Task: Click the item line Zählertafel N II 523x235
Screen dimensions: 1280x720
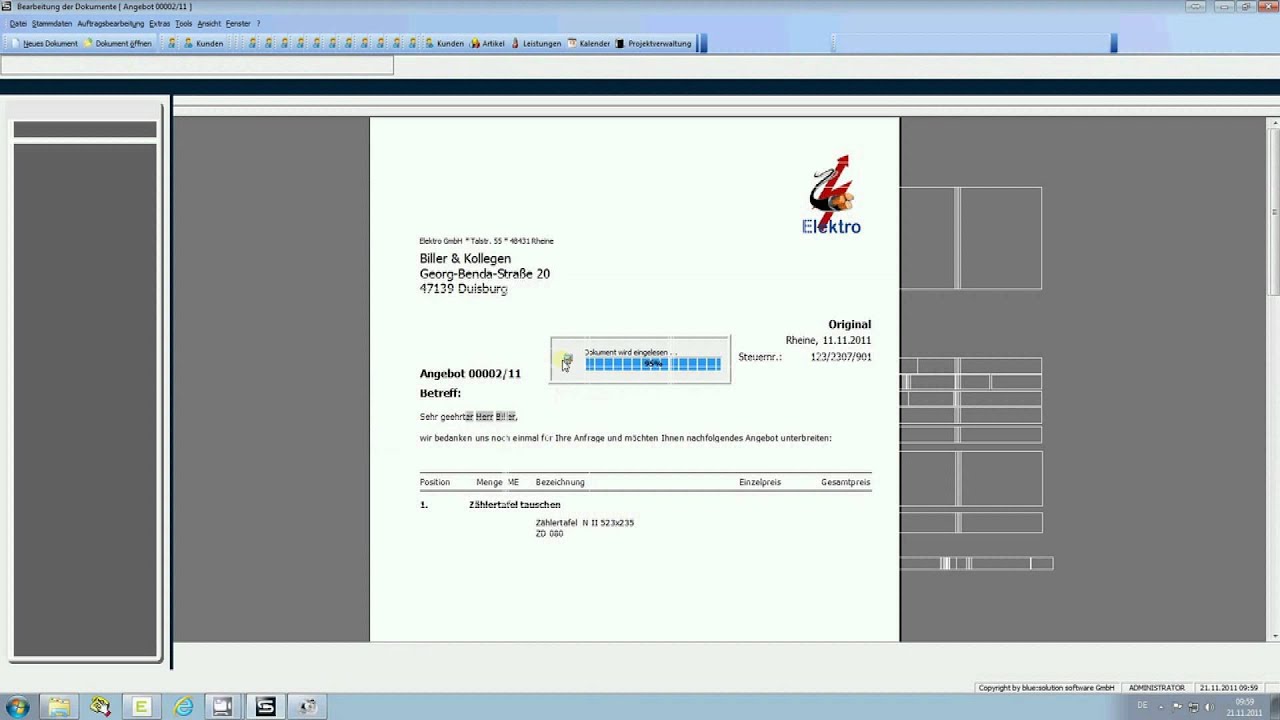Action: click(585, 523)
